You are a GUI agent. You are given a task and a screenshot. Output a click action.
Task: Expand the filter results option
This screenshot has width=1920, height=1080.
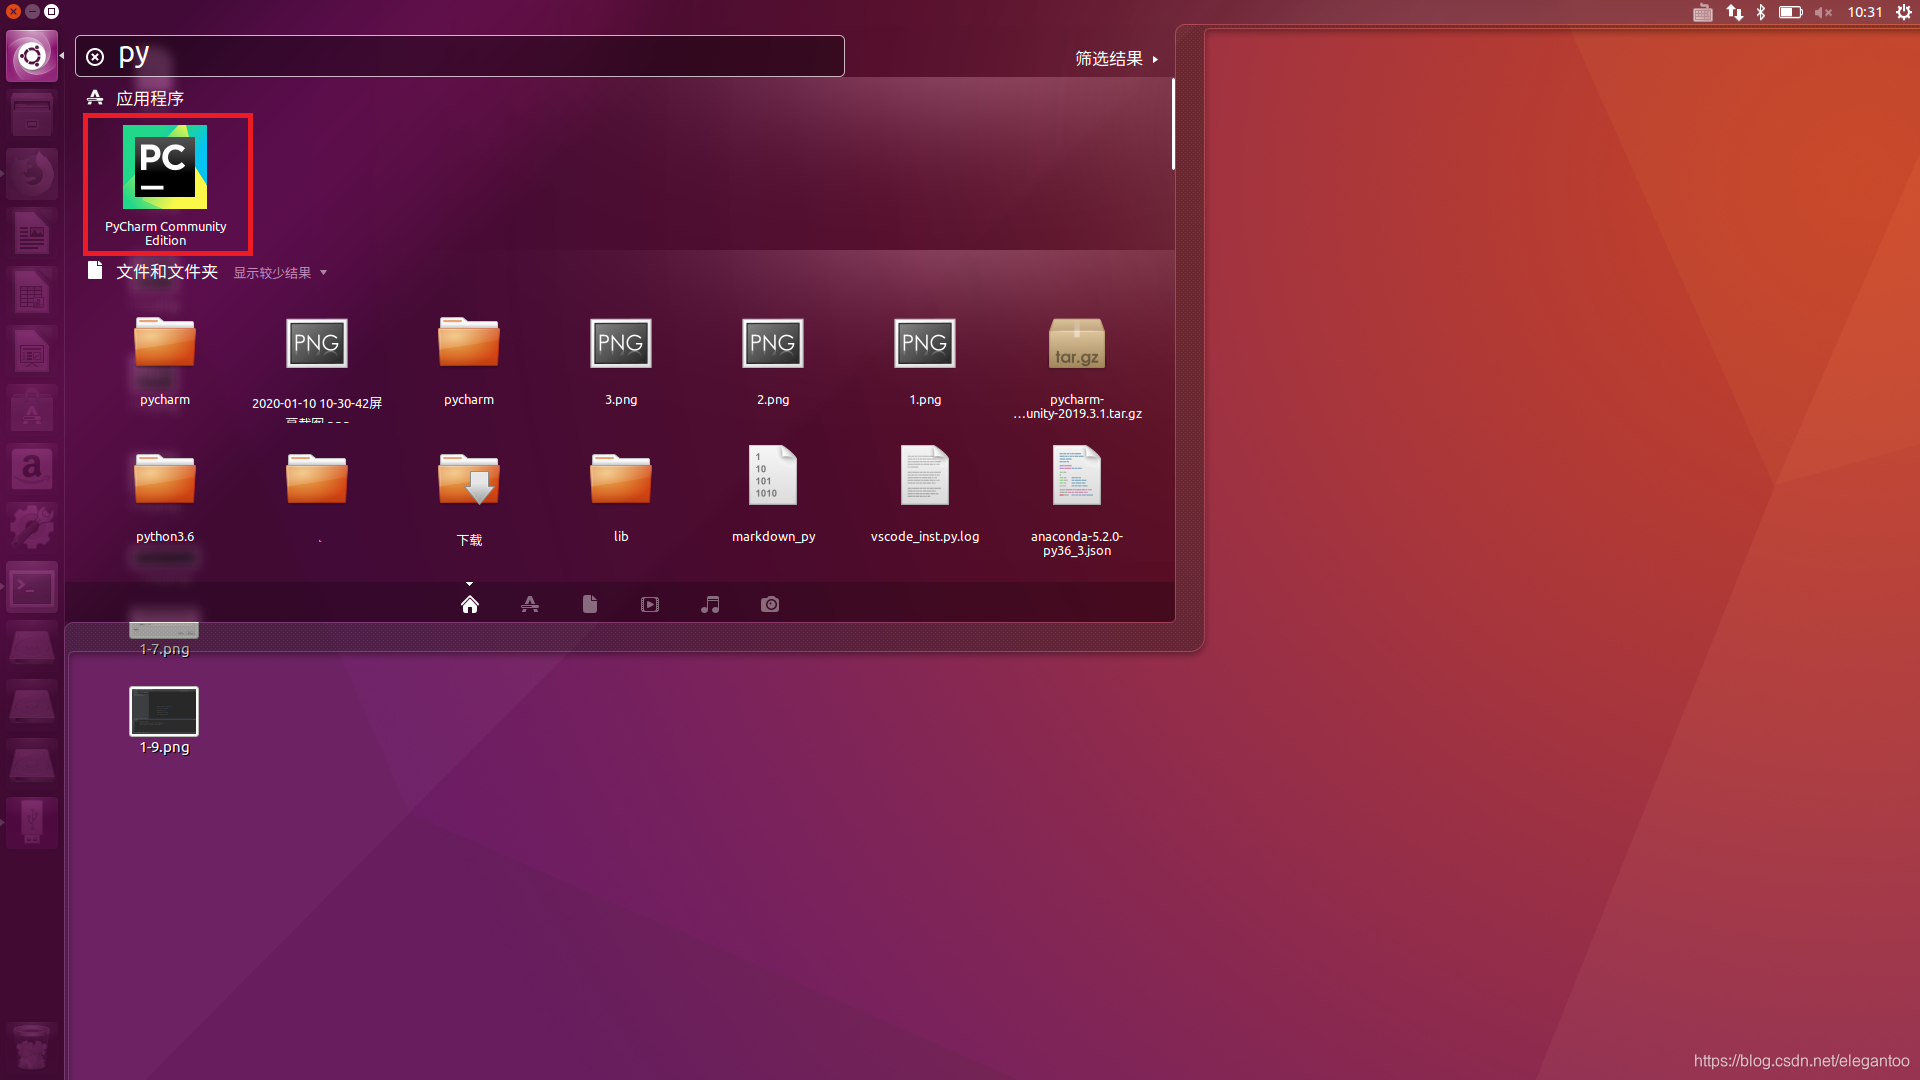[1116, 59]
